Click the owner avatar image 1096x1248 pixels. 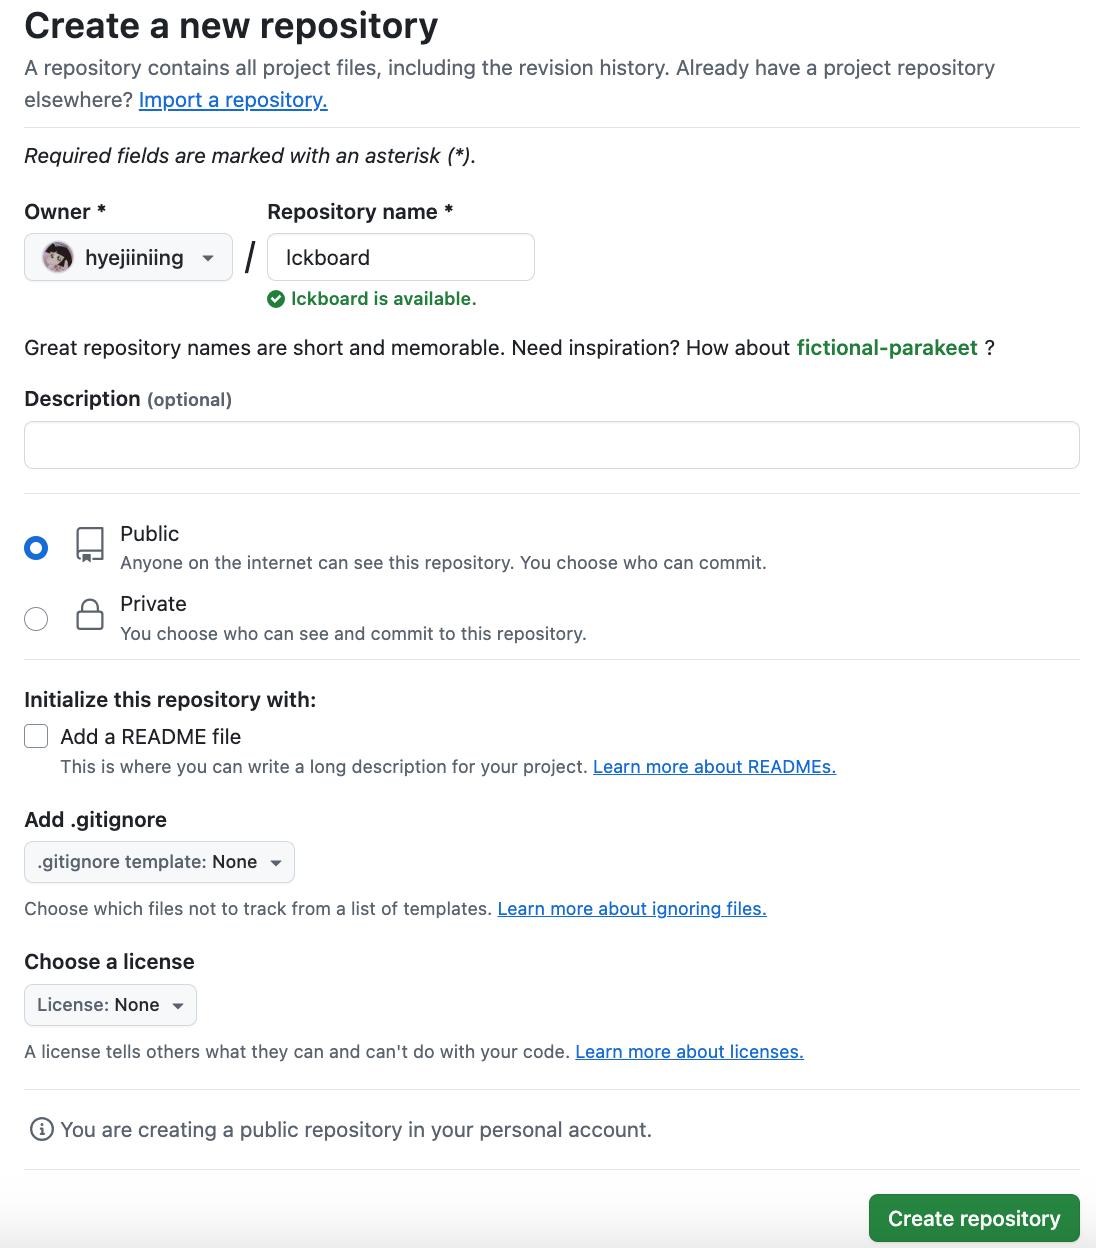click(x=58, y=258)
